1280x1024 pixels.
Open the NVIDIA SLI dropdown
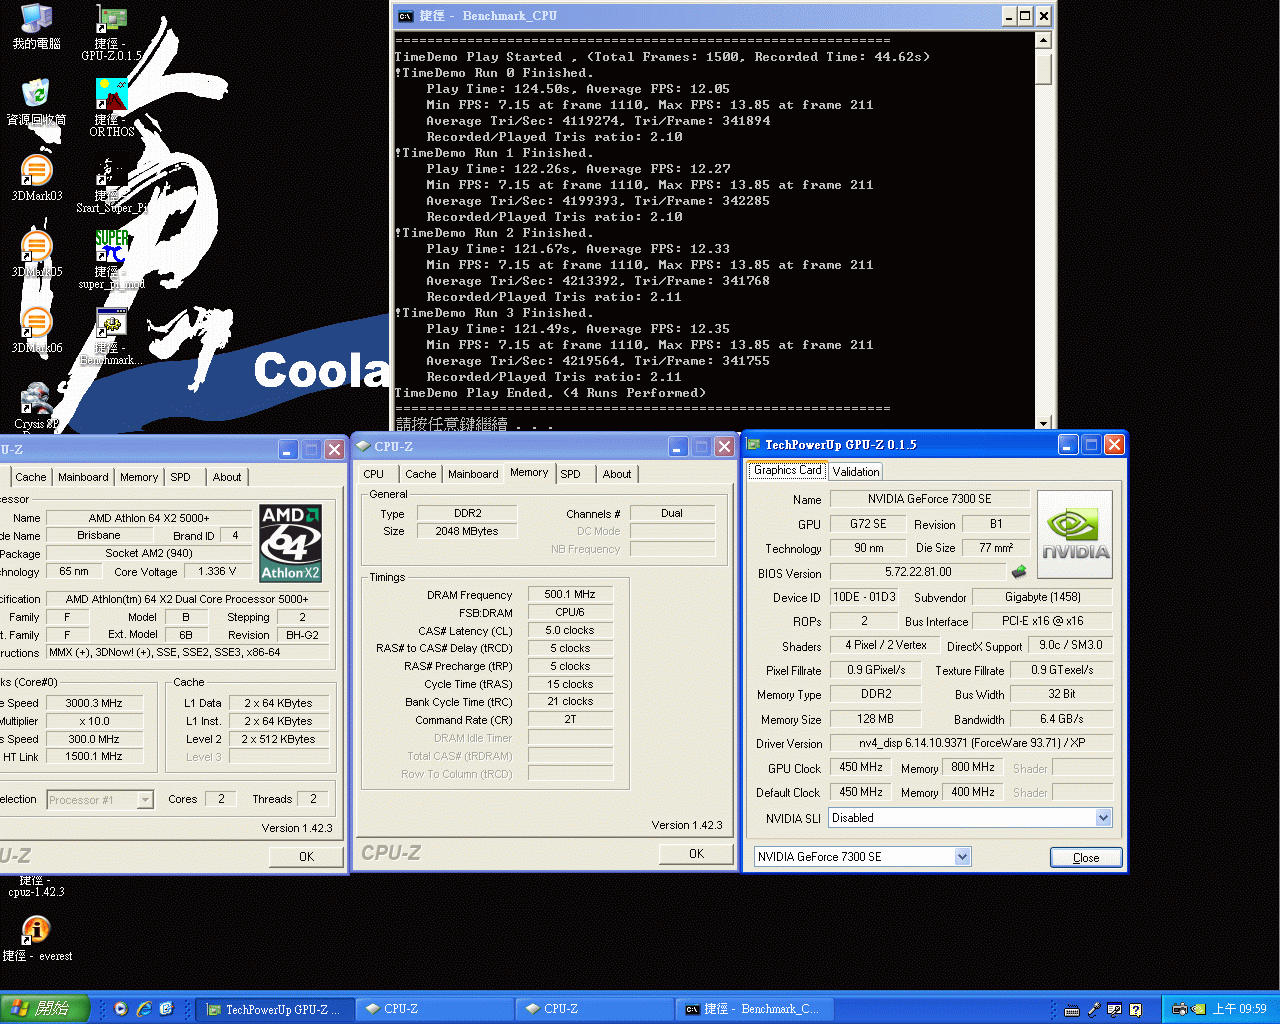click(1103, 818)
